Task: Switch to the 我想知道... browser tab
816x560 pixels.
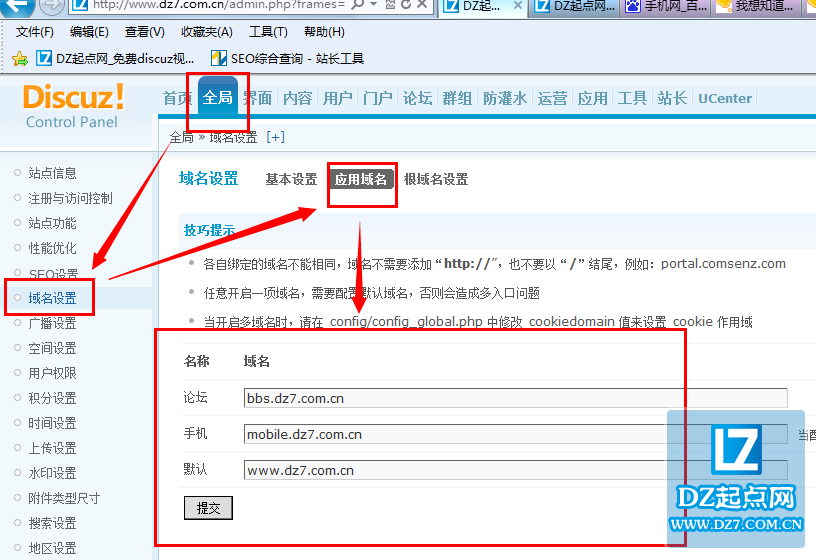Action: 758,7
